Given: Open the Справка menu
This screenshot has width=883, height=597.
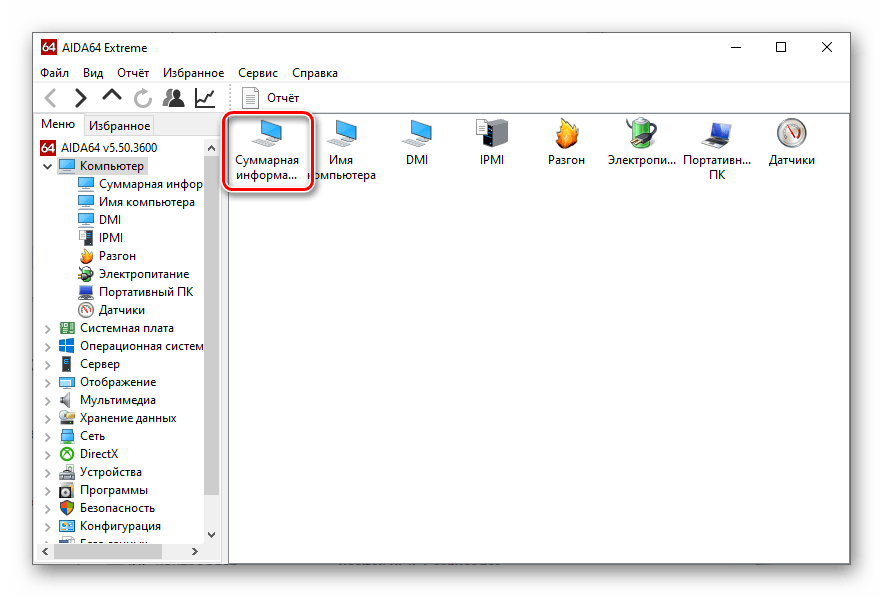Looking at the screenshot, I should 315,73.
